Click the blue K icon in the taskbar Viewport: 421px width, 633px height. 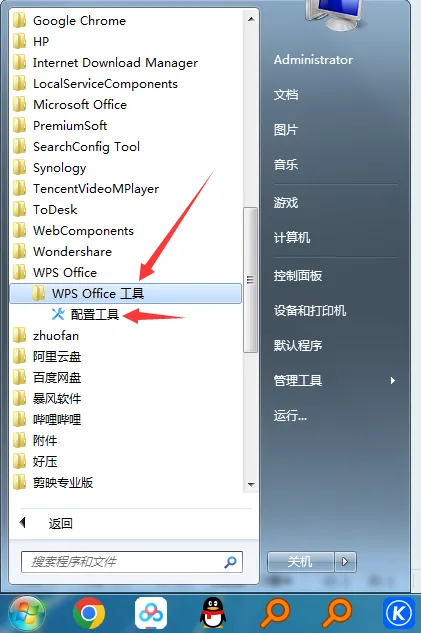398,613
